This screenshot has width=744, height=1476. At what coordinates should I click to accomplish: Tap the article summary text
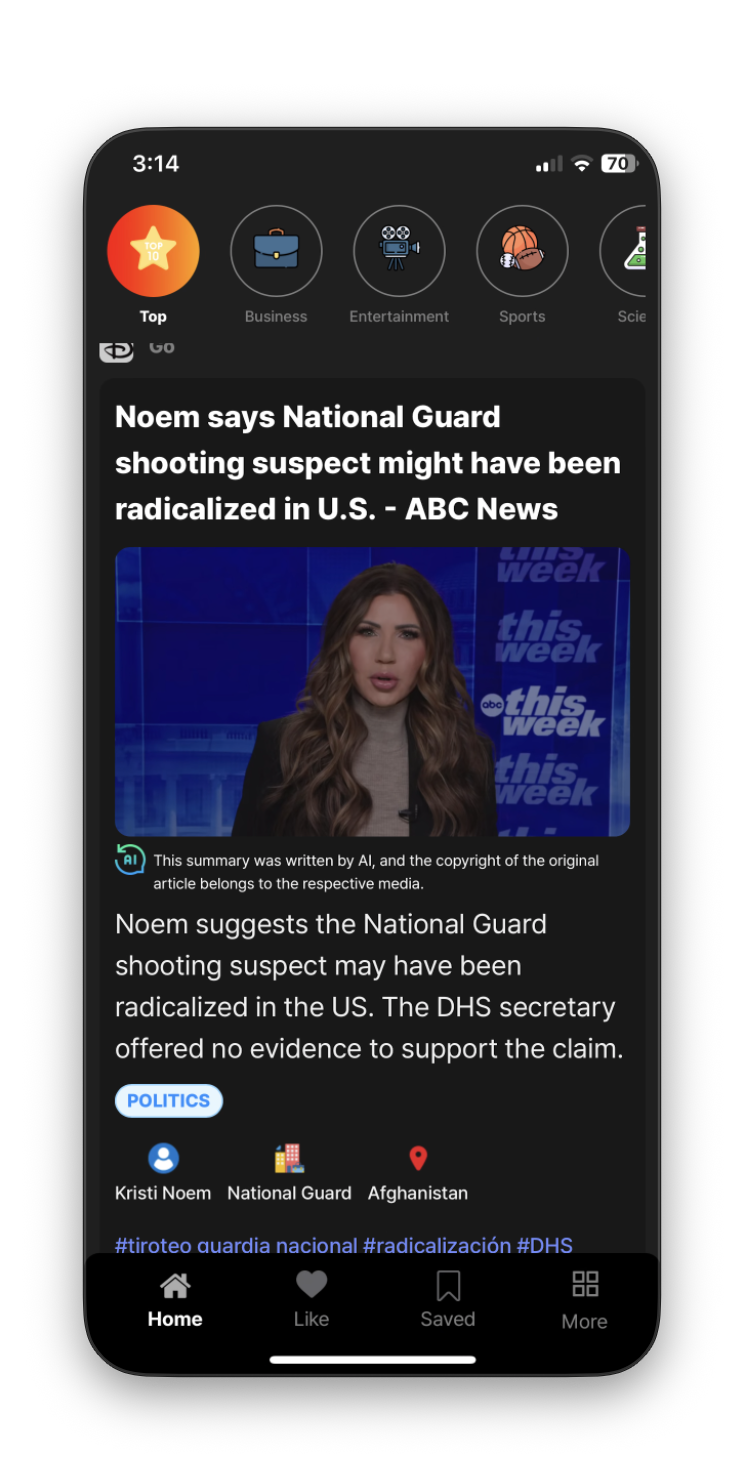[x=369, y=986]
